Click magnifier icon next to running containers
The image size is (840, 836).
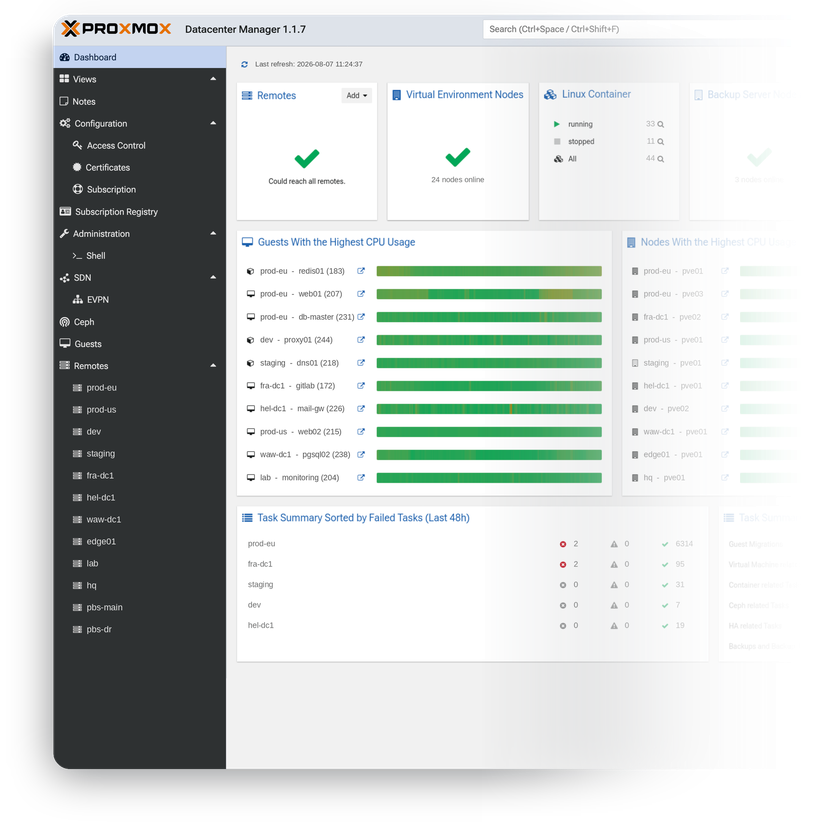[x=661, y=124]
